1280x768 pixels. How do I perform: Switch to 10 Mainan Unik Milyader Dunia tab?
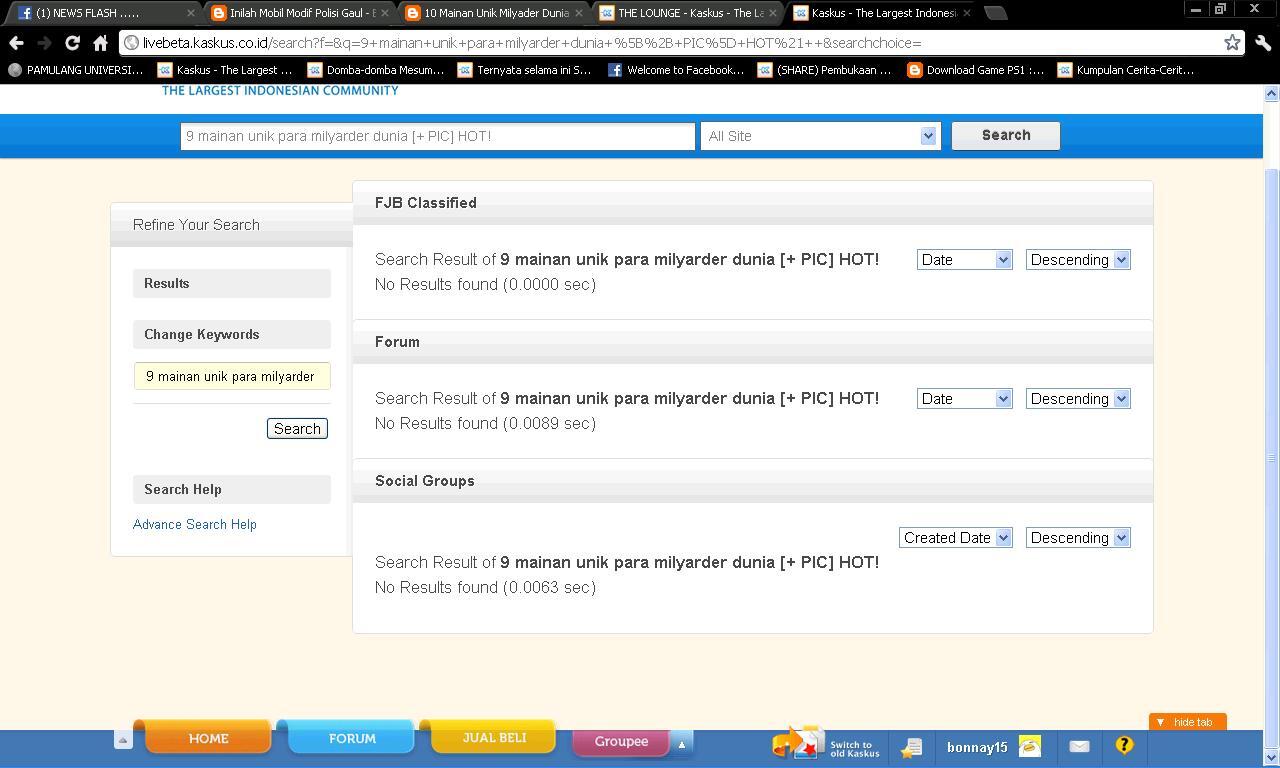[494, 13]
